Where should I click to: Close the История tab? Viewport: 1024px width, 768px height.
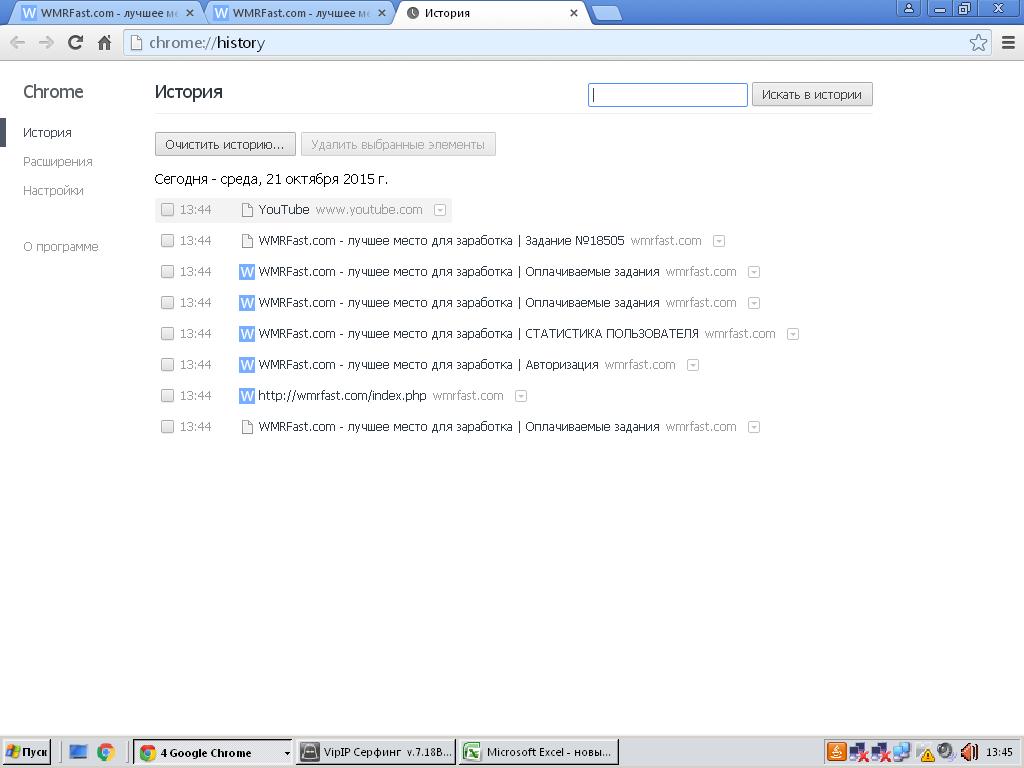573,13
